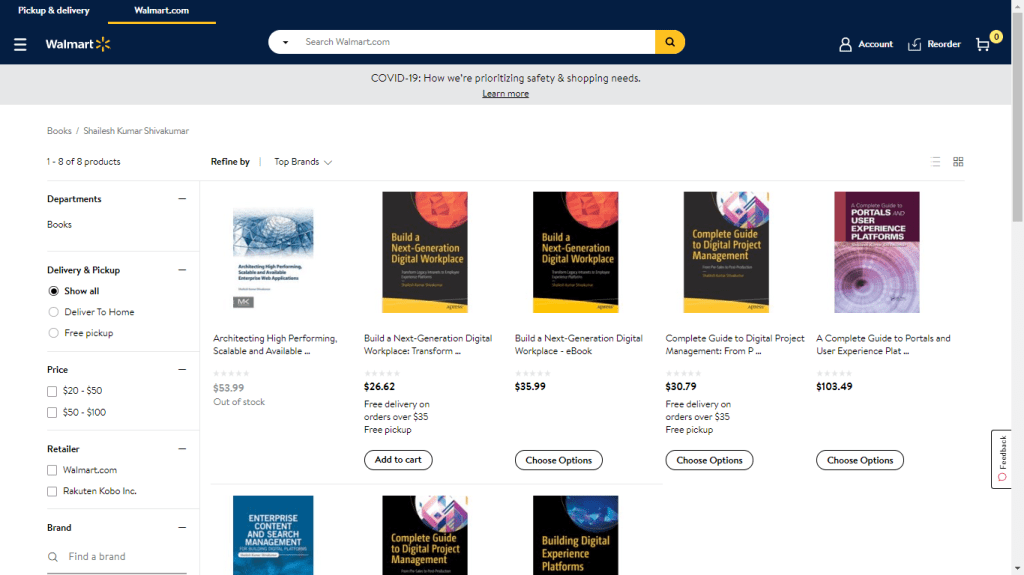The image size is (1024, 575).
Task: Open the Top Brands sort dropdown
Action: (303, 162)
